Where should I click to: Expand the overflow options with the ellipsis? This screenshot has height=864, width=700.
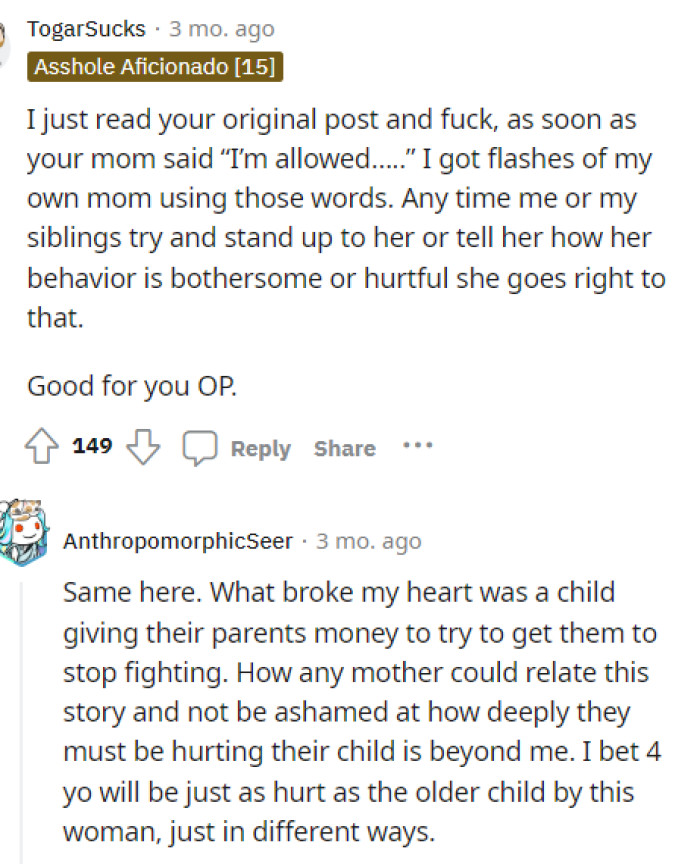point(418,446)
